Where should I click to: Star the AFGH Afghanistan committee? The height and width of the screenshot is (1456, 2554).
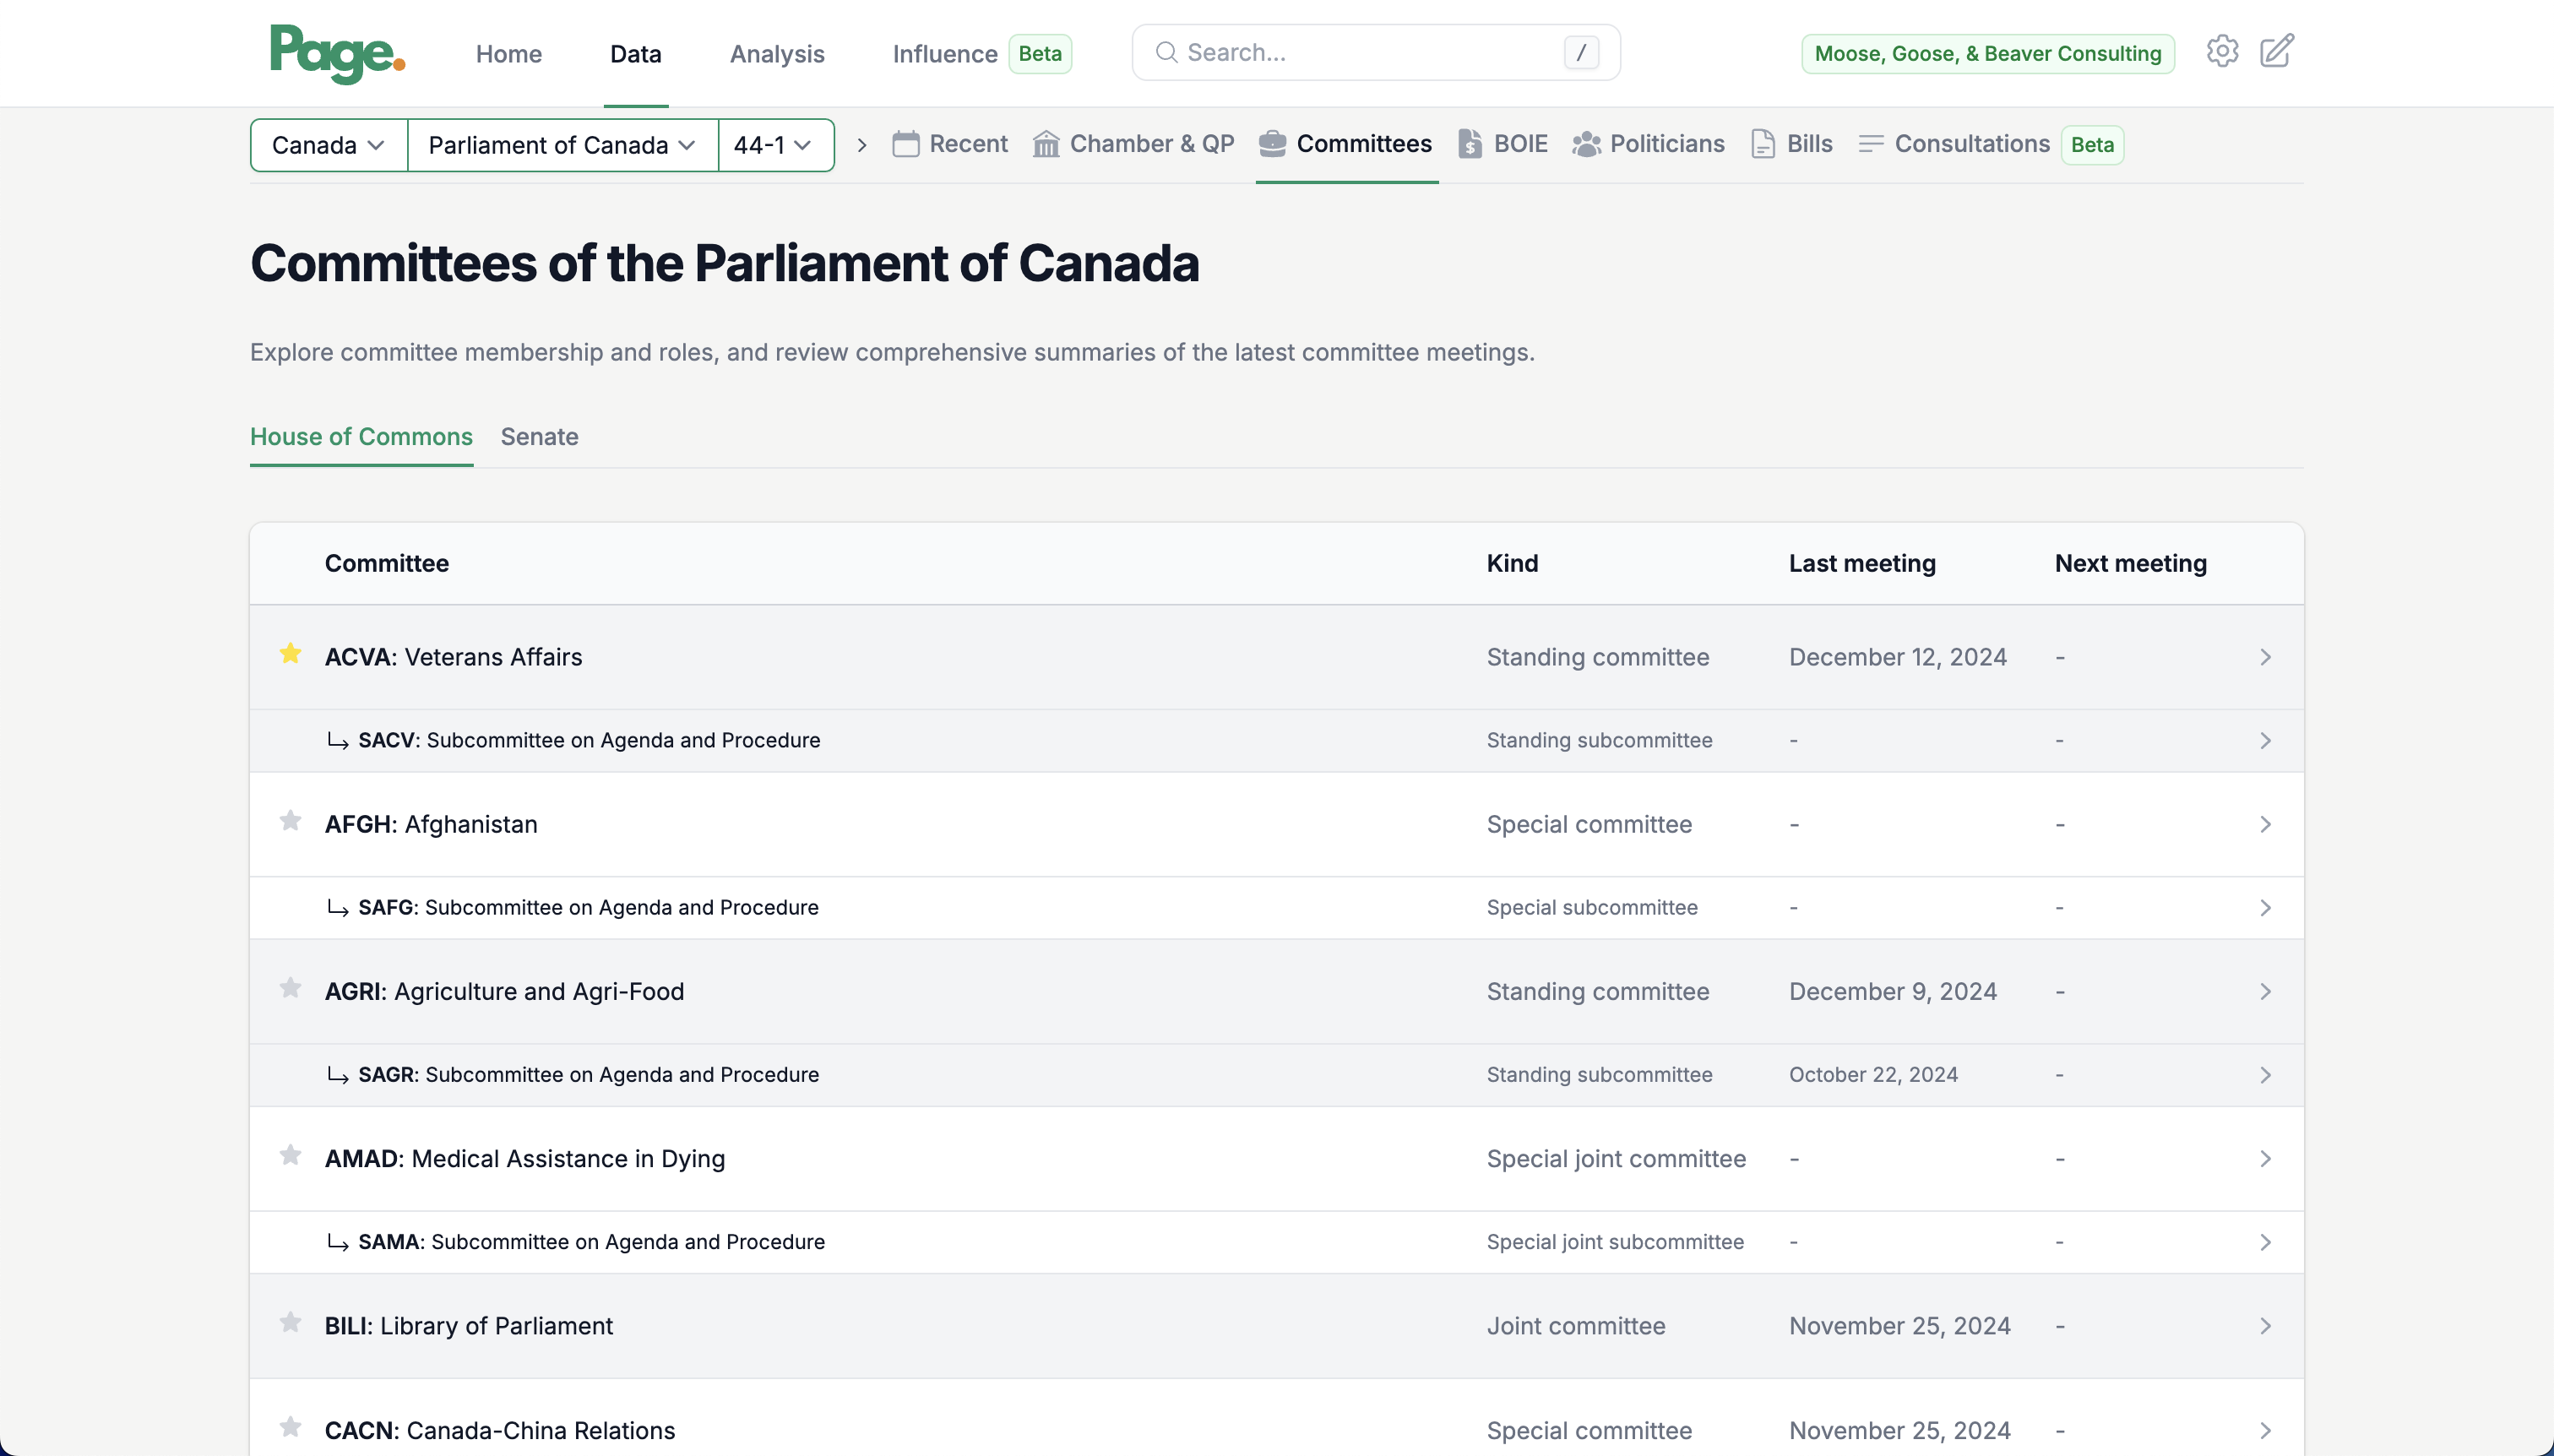point(290,821)
